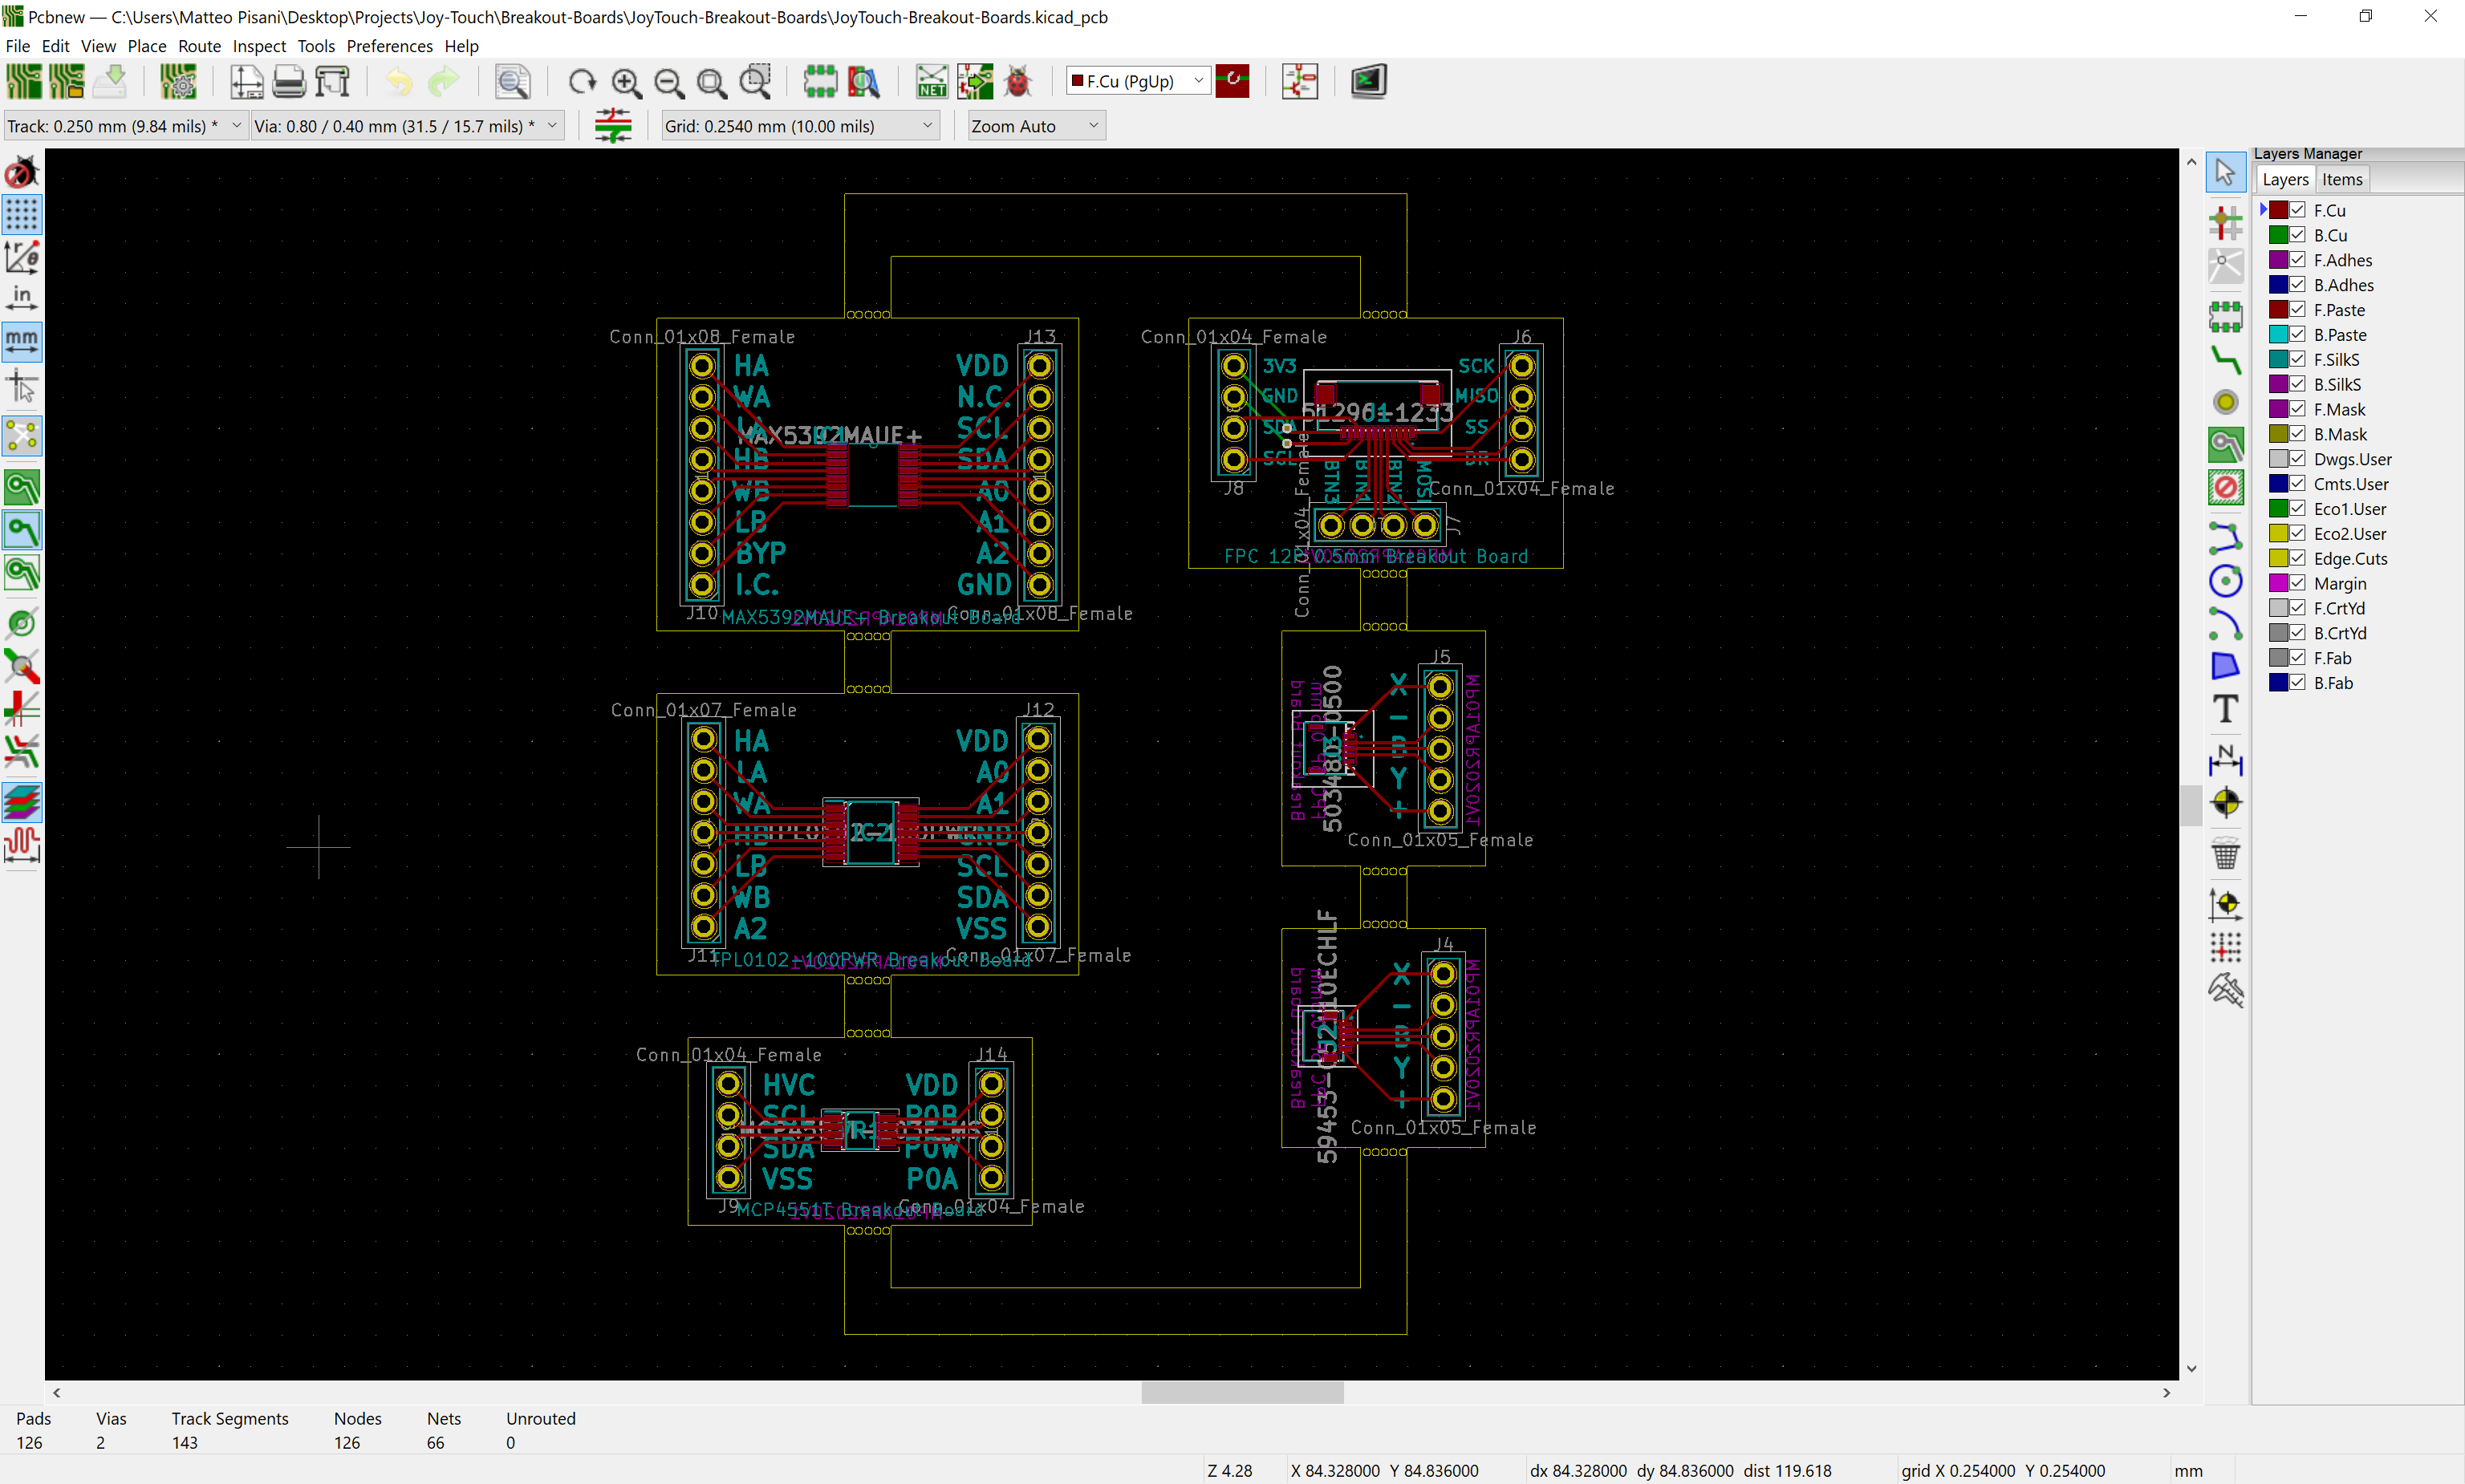Toggle the grid display icon
2465x1484 pixels.
[22, 214]
